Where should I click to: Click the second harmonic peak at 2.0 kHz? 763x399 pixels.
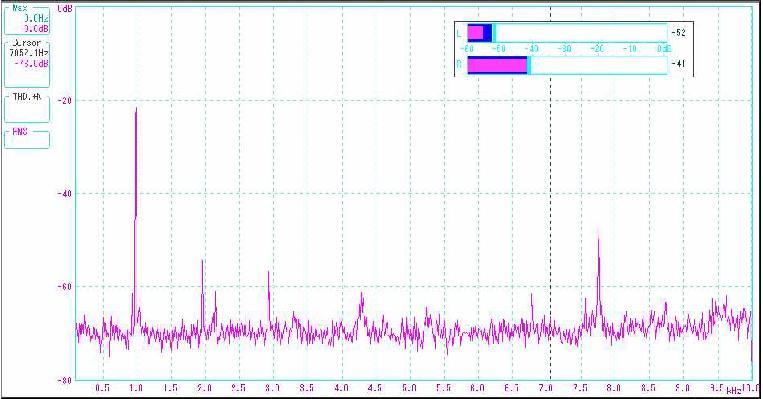pos(202,262)
